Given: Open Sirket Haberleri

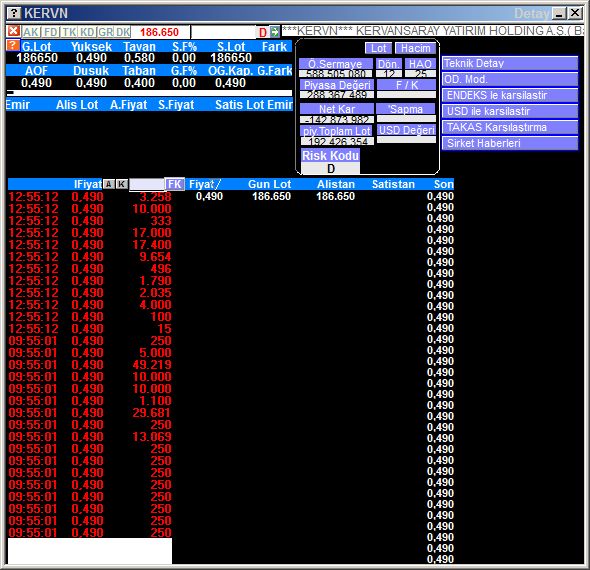Looking at the screenshot, I should pyautogui.click(x=510, y=143).
